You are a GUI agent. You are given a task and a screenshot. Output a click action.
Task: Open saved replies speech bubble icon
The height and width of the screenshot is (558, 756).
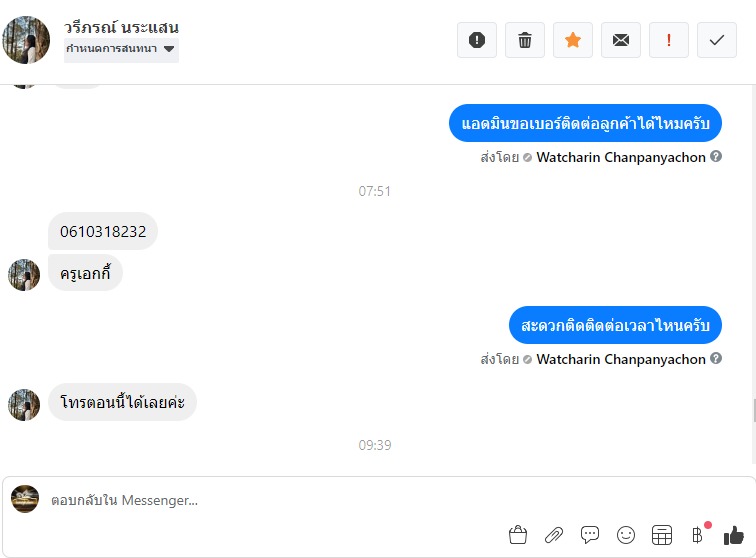(590, 535)
